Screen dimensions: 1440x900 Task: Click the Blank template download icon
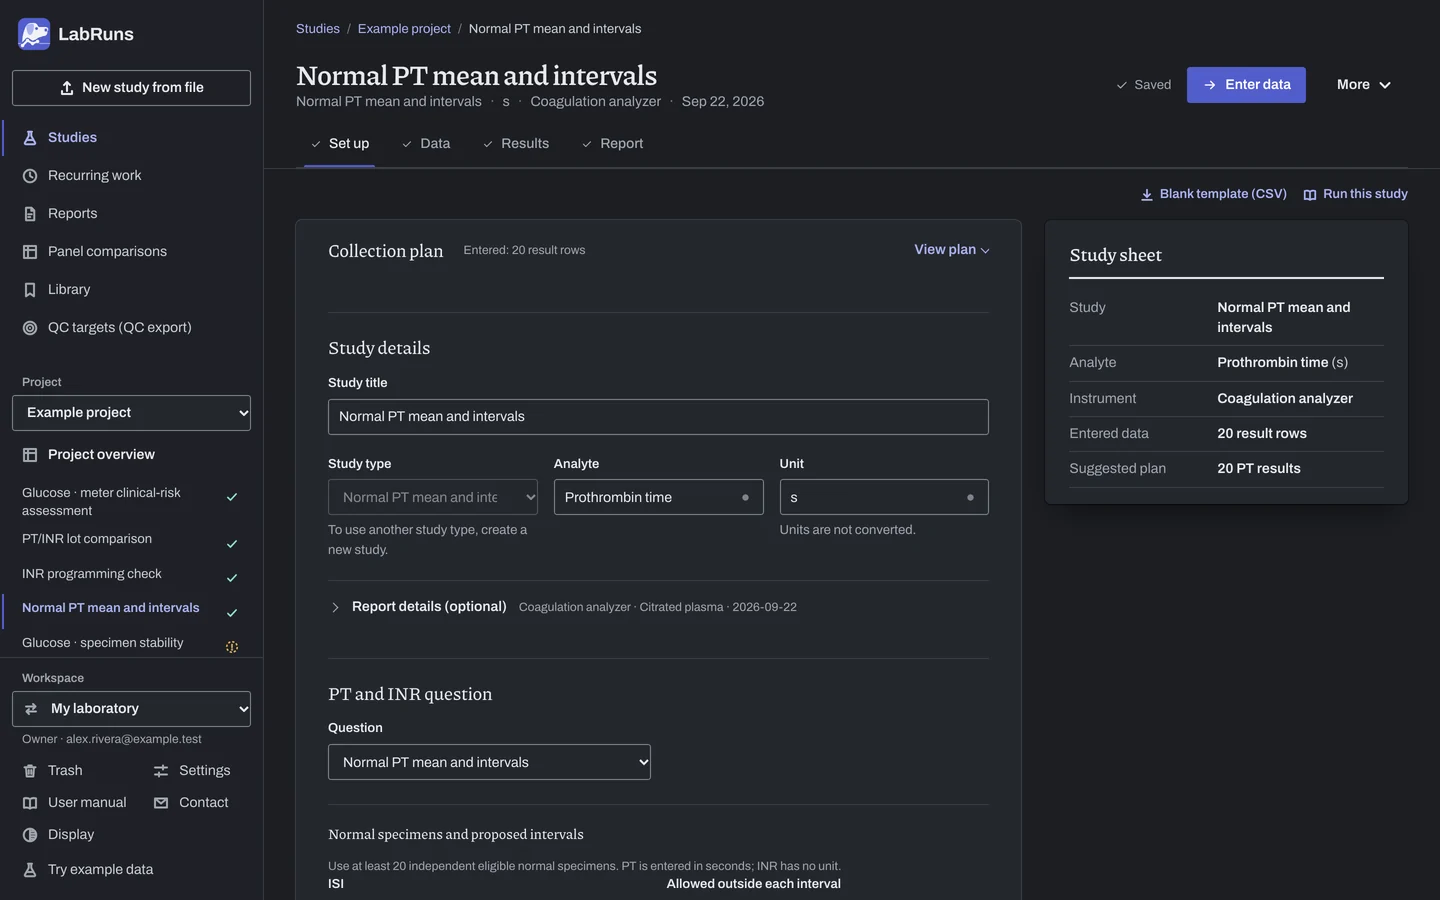click(x=1147, y=195)
